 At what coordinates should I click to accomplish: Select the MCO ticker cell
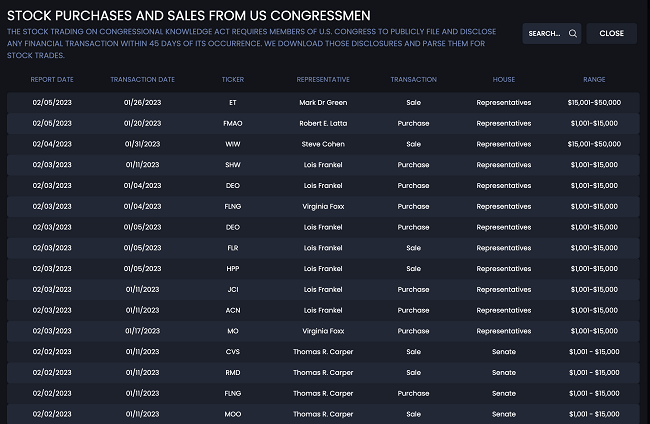[233, 414]
